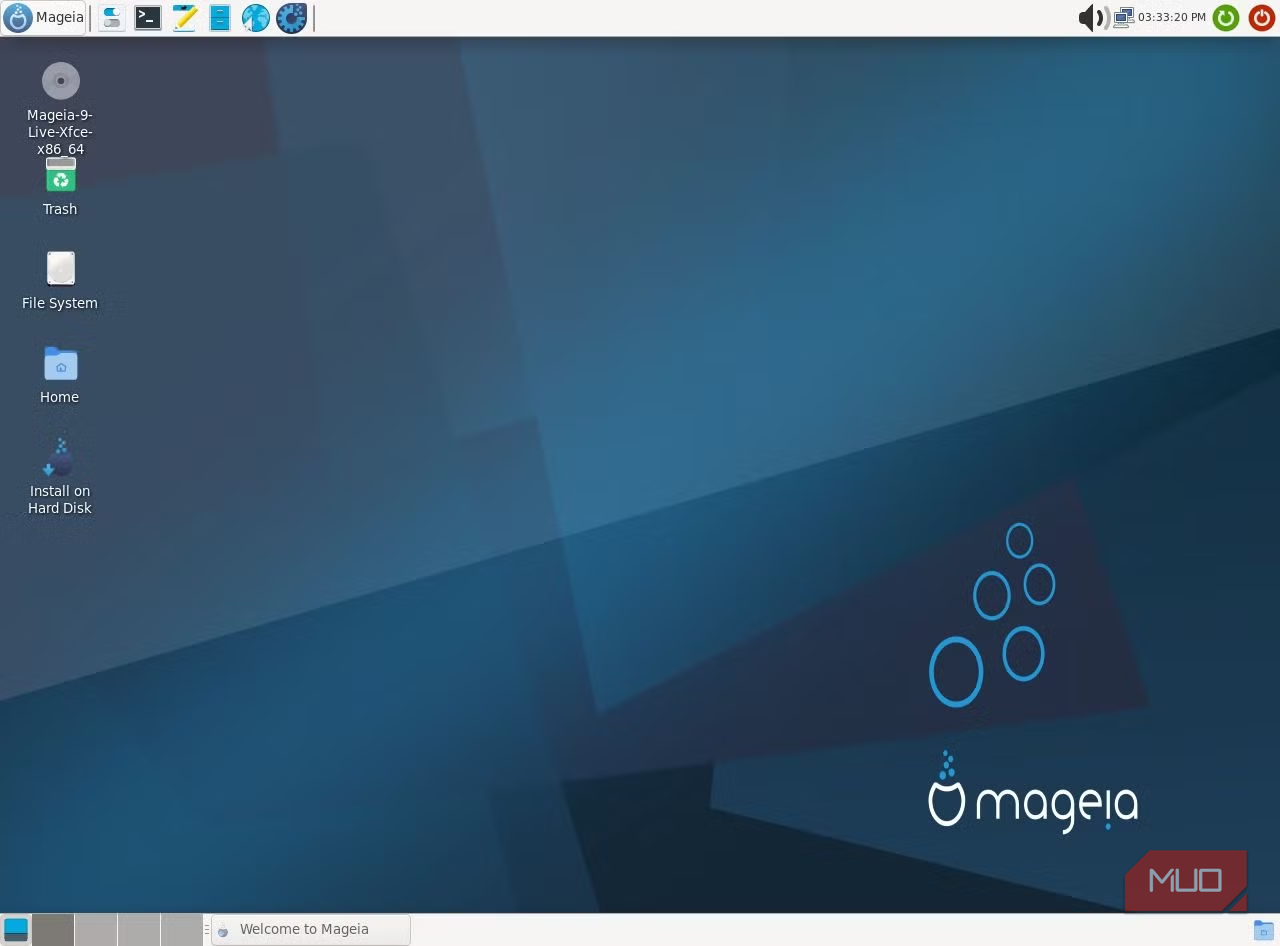Open the folder icon in bottom-right panel
Image resolution: width=1280 pixels, height=946 pixels.
[x=1264, y=930]
